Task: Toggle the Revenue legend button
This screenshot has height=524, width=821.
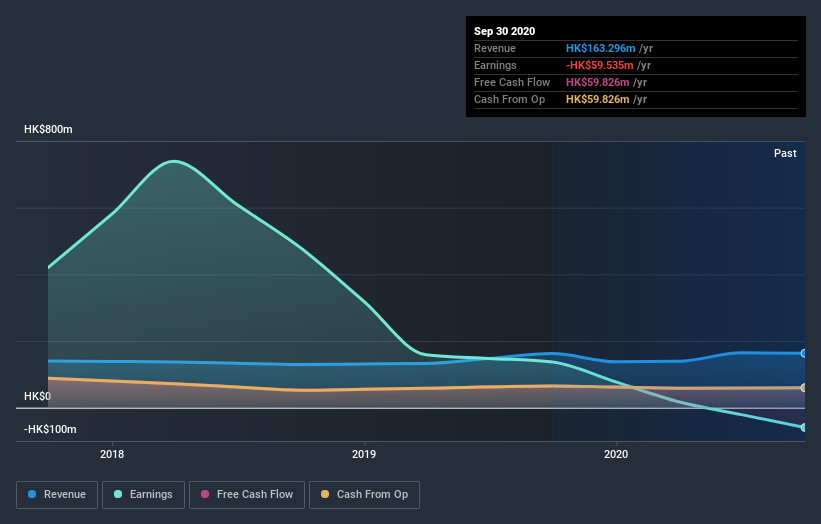Action: [x=57, y=495]
